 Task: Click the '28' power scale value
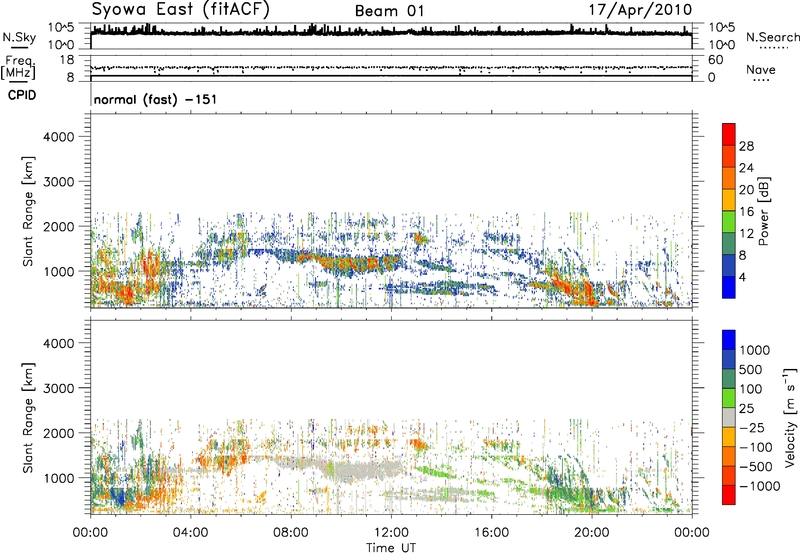click(746, 146)
